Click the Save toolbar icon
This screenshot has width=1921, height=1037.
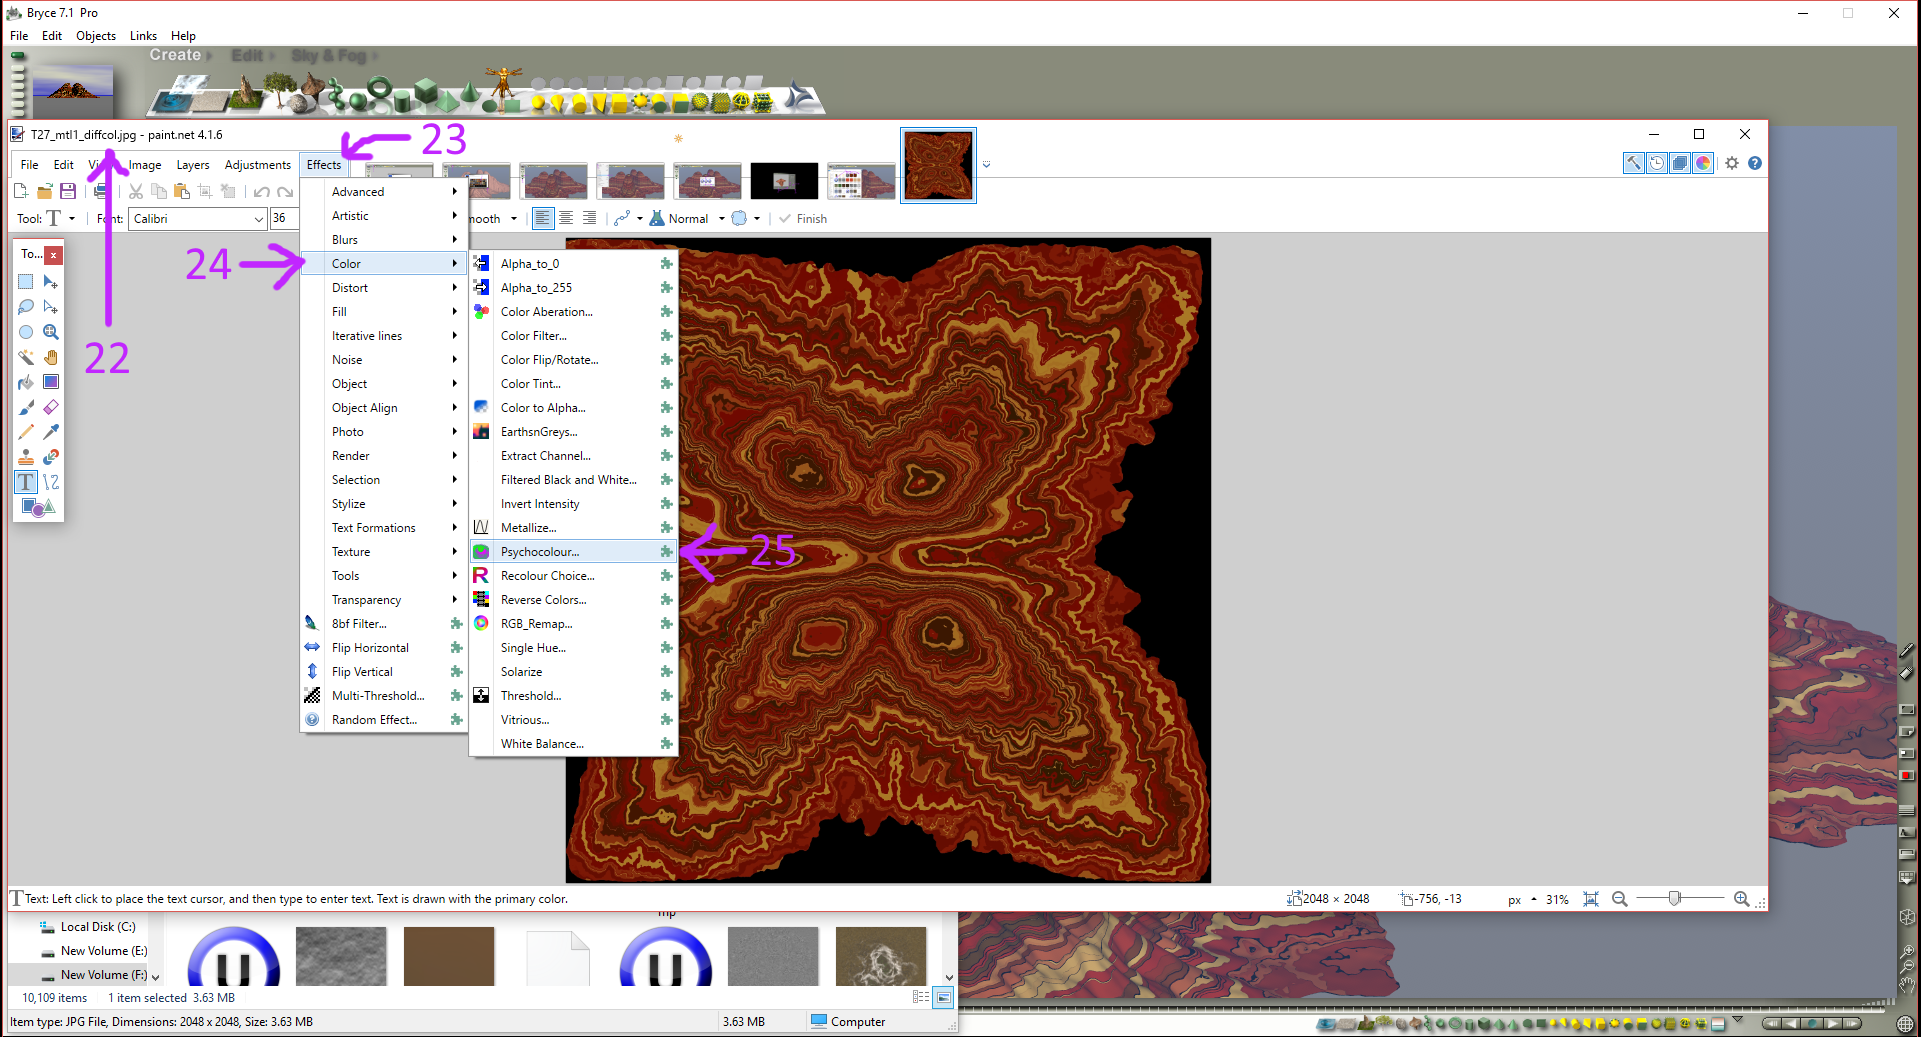(x=68, y=191)
